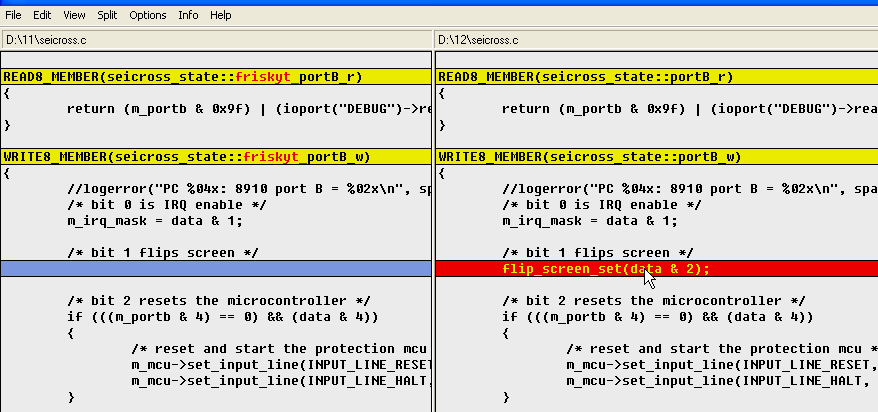Open the View menu
878x412 pixels.
[x=74, y=15]
